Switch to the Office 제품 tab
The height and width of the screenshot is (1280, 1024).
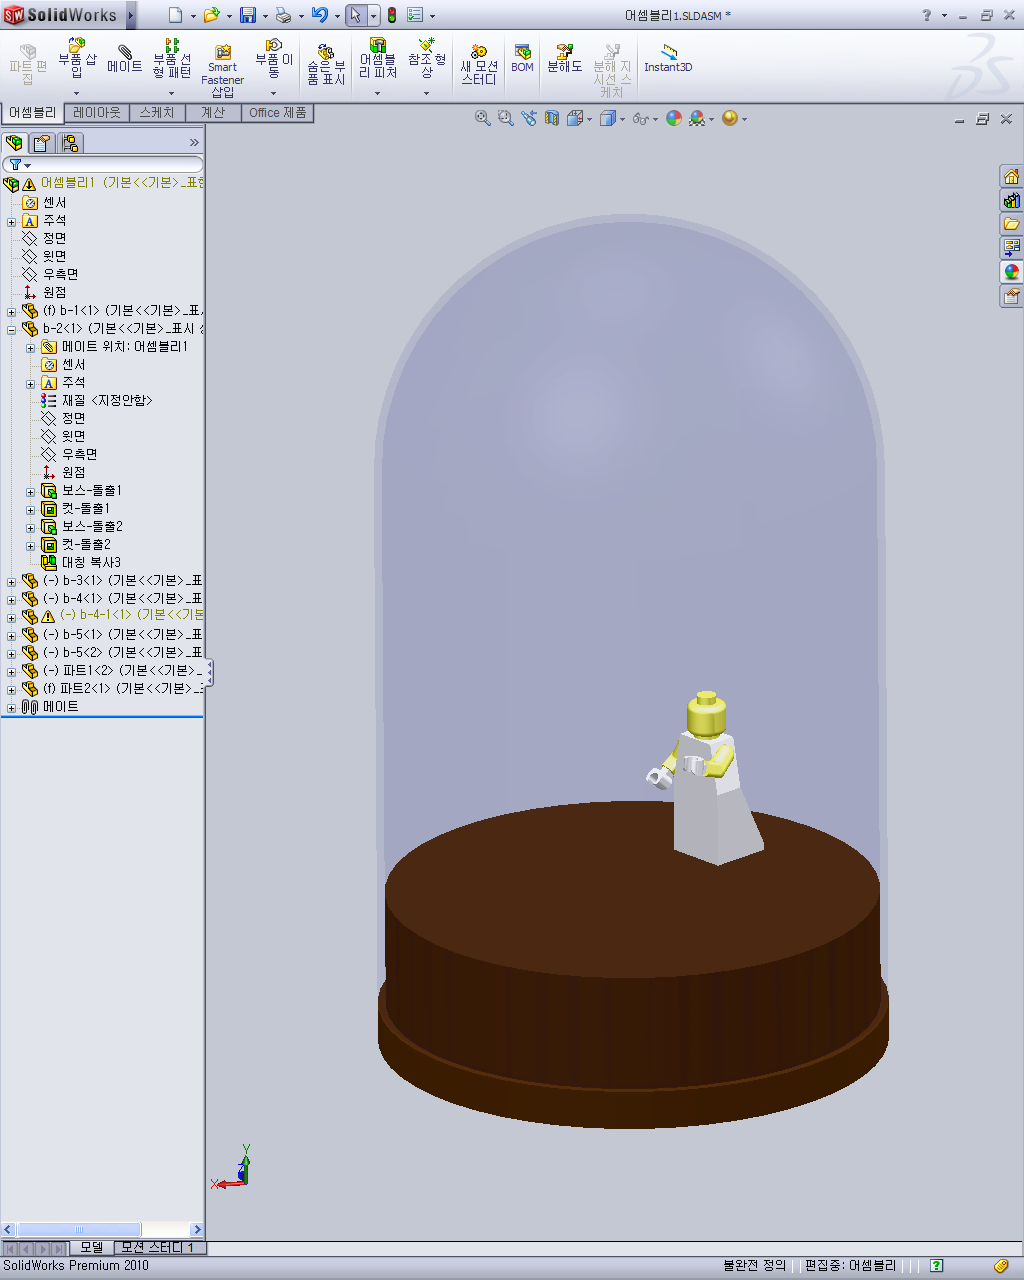pos(278,113)
